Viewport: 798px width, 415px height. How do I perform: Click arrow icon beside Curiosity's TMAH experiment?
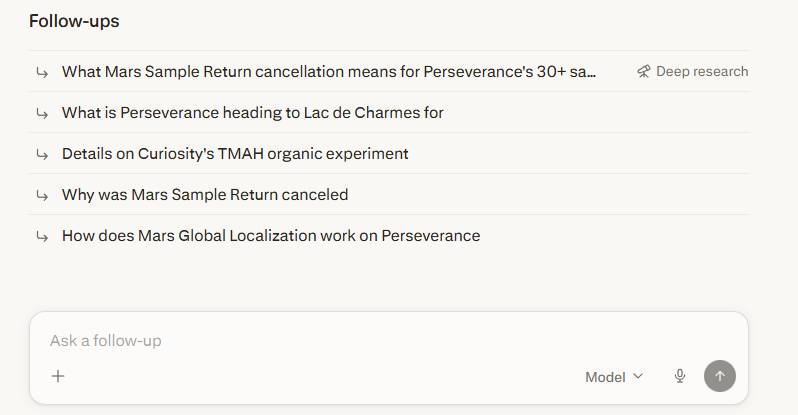tap(42, 154)
